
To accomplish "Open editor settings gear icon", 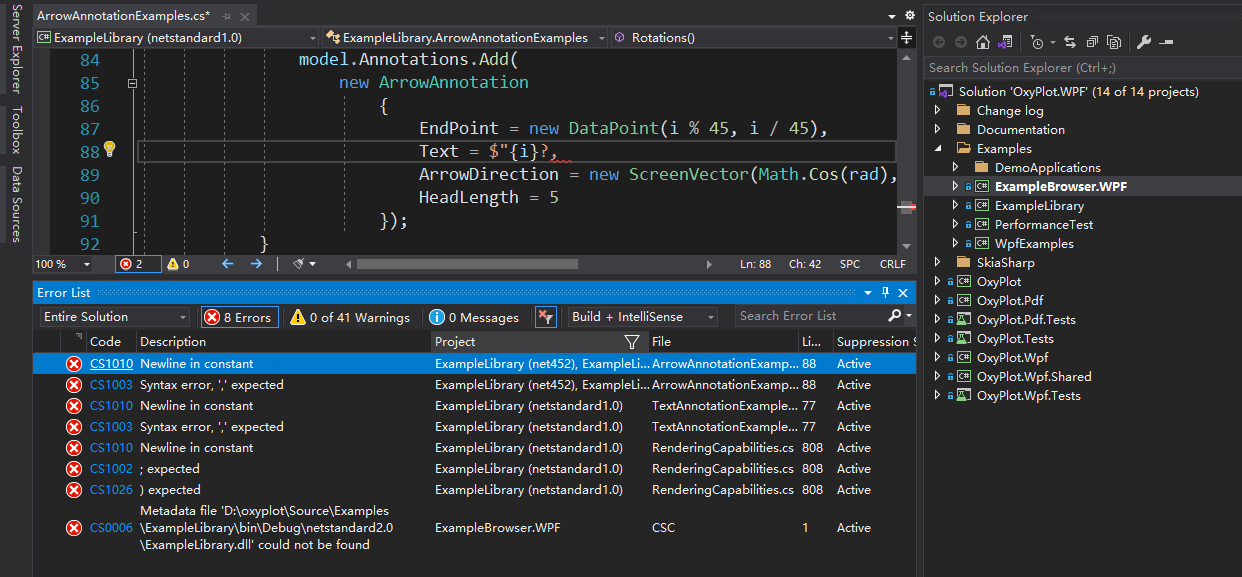I will pos(909,16).
